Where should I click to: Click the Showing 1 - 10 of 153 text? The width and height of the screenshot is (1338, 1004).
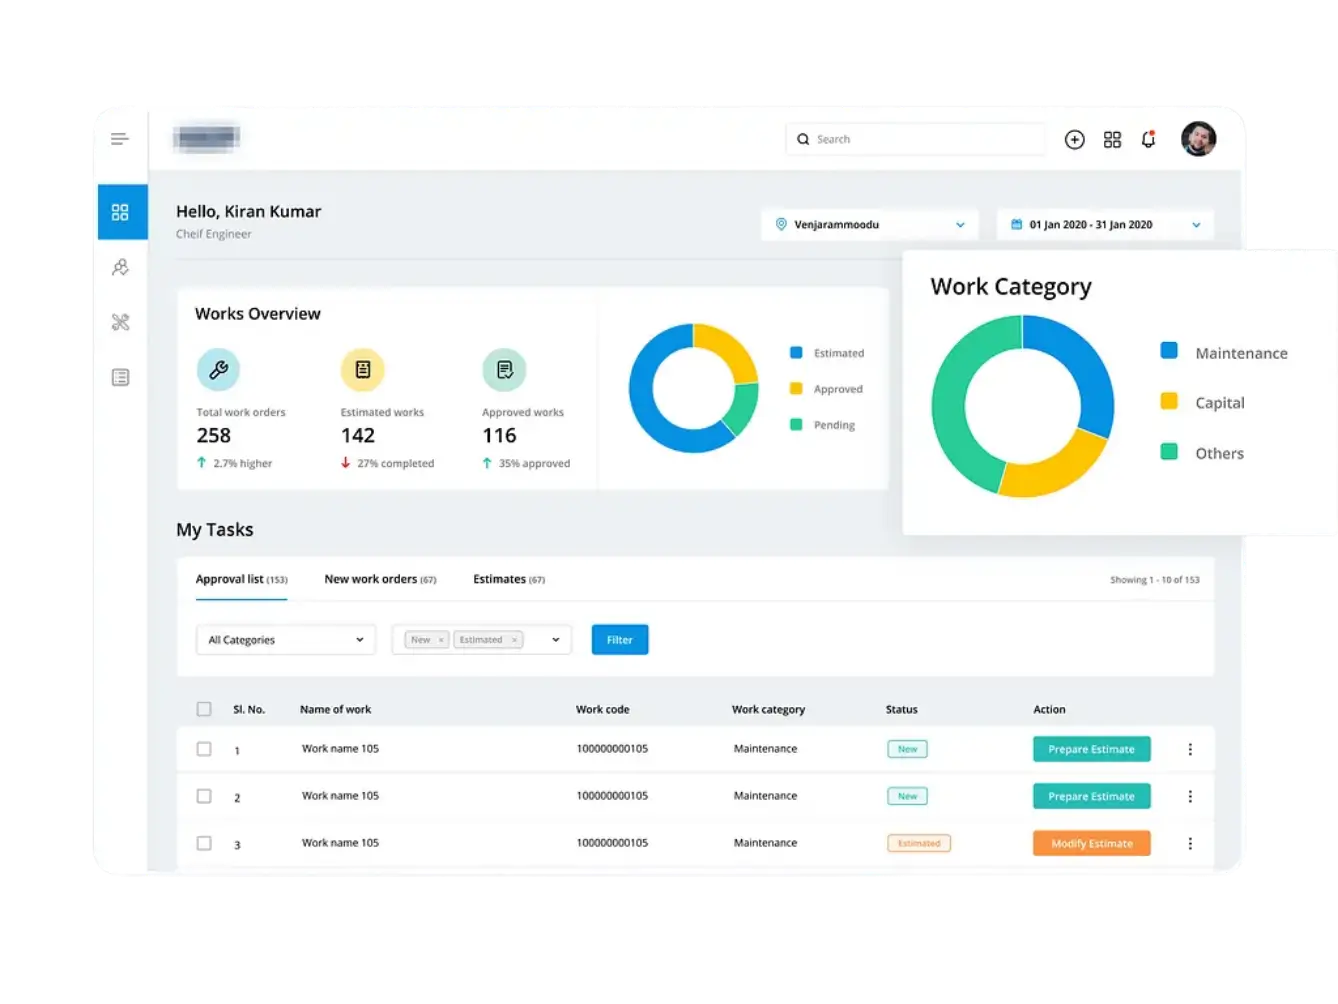point(1155,580)
